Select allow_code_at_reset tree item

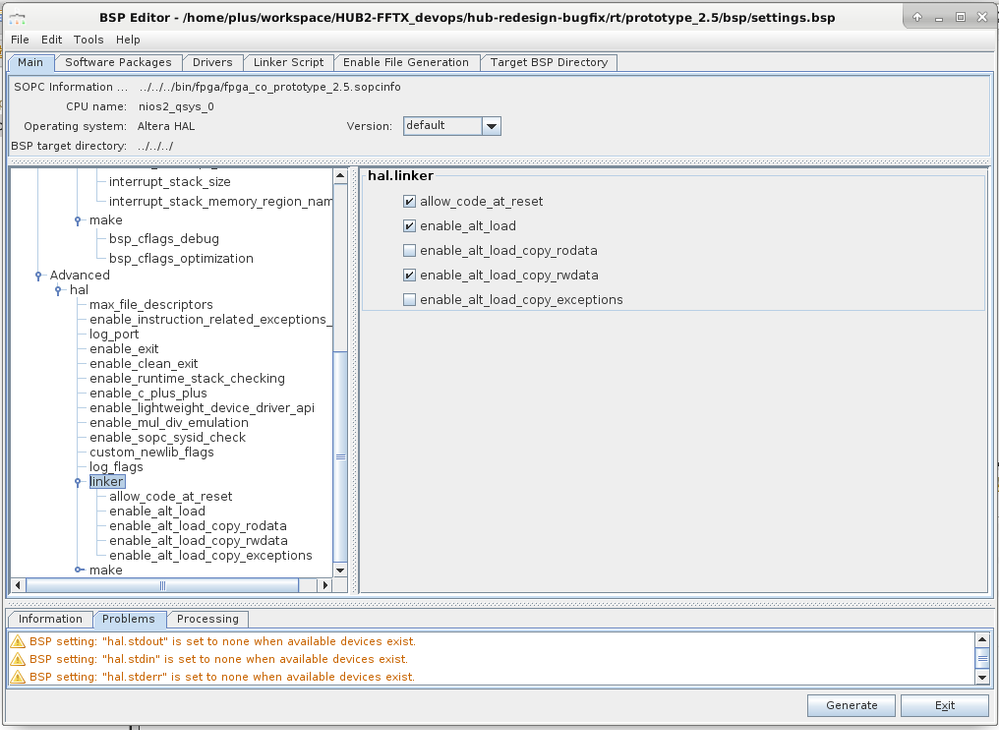pyautogui.click(x=170, y=497)
